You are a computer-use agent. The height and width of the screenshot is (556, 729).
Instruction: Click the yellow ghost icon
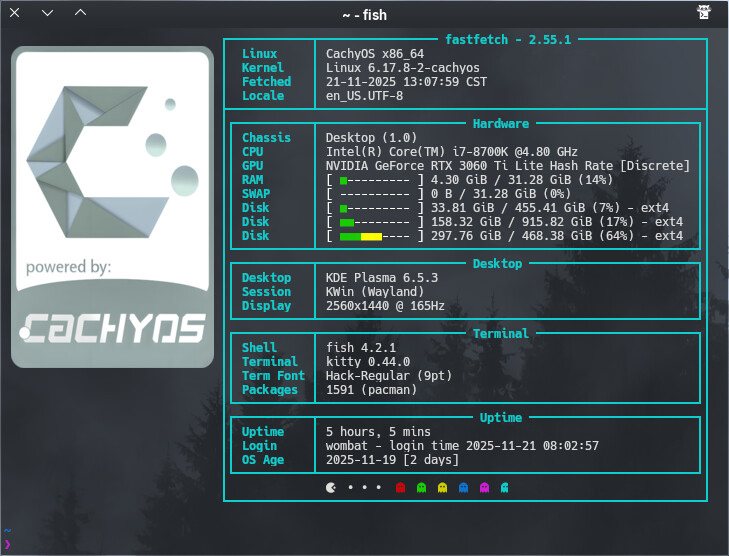(x=442, y=488)
